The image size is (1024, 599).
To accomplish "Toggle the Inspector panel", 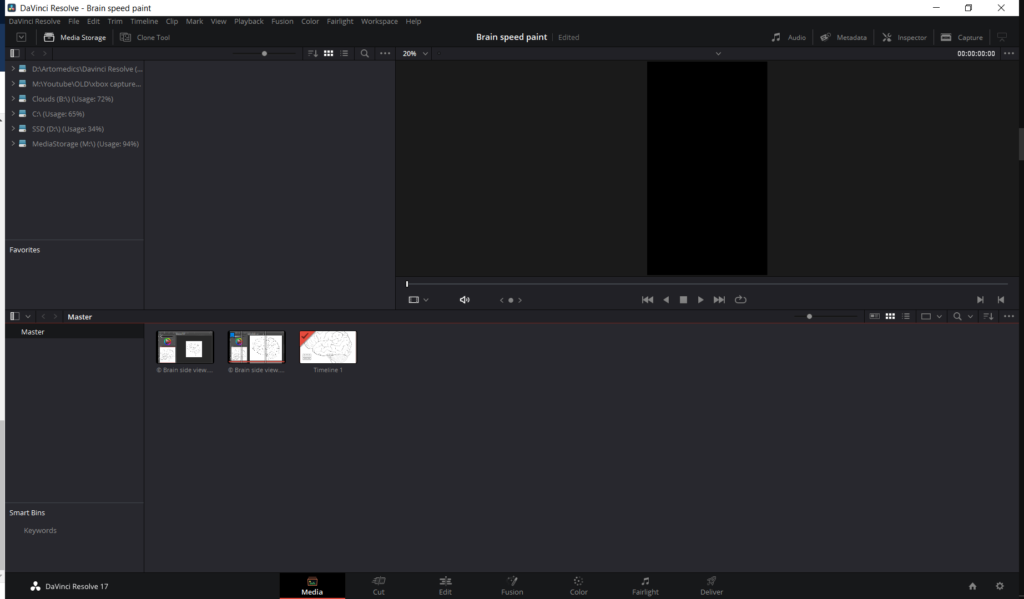I will click(x=903, y=37).
